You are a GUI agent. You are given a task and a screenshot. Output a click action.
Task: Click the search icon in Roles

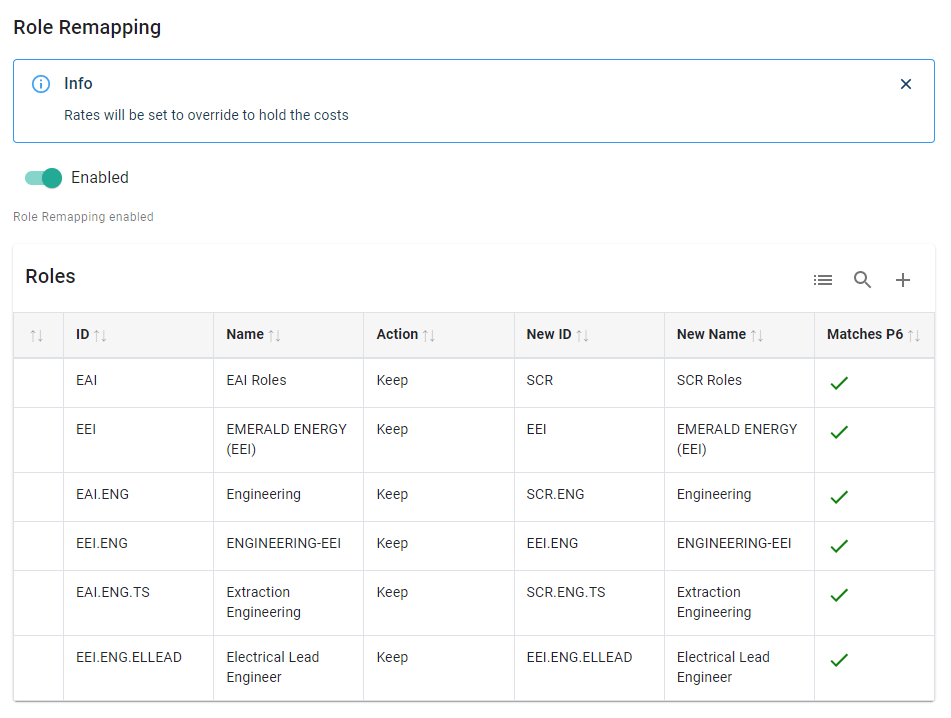(x=862, y=280)
